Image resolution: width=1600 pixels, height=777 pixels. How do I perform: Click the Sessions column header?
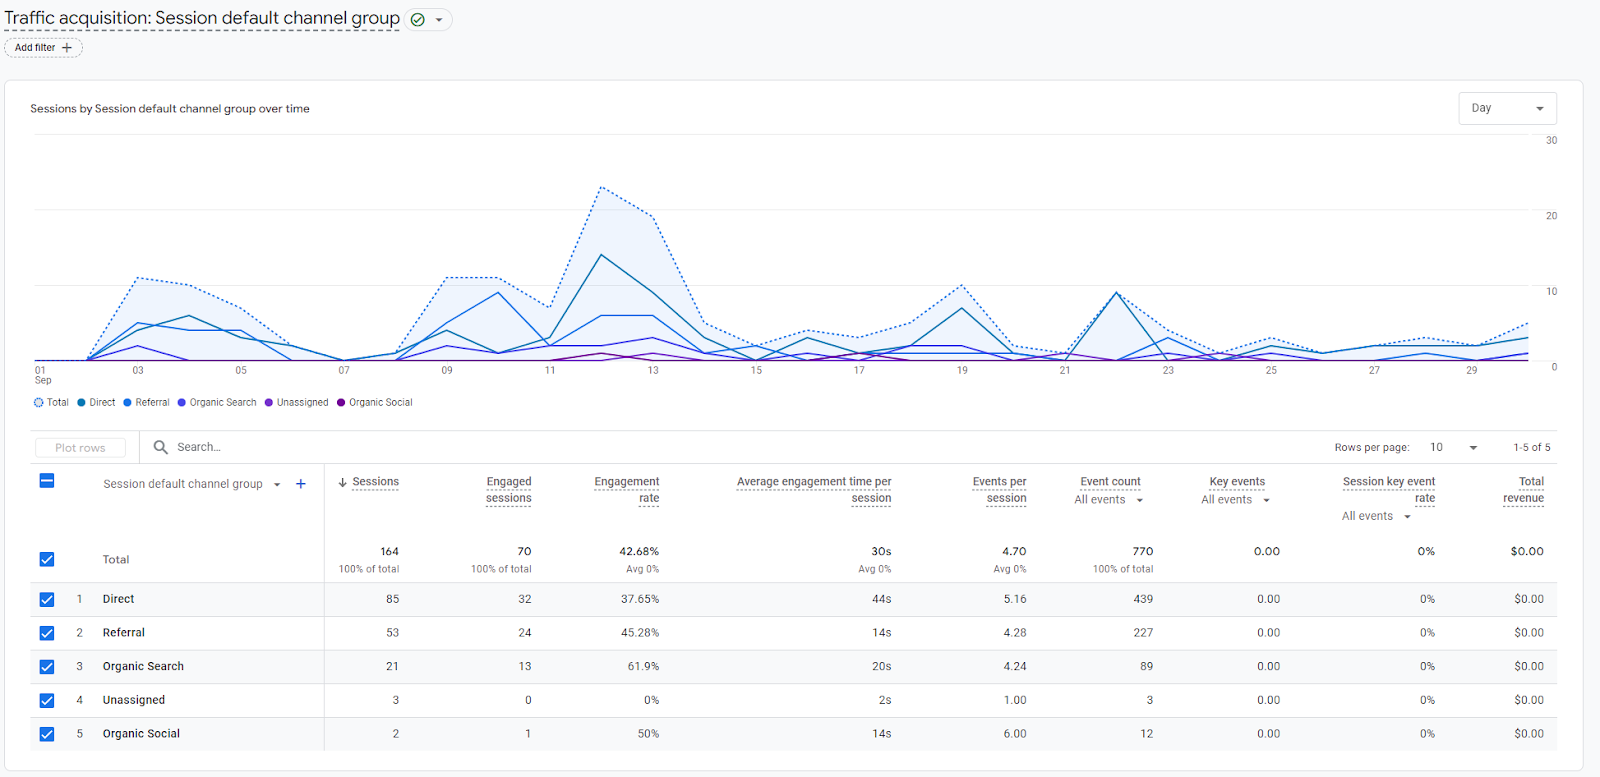[375, 482]
